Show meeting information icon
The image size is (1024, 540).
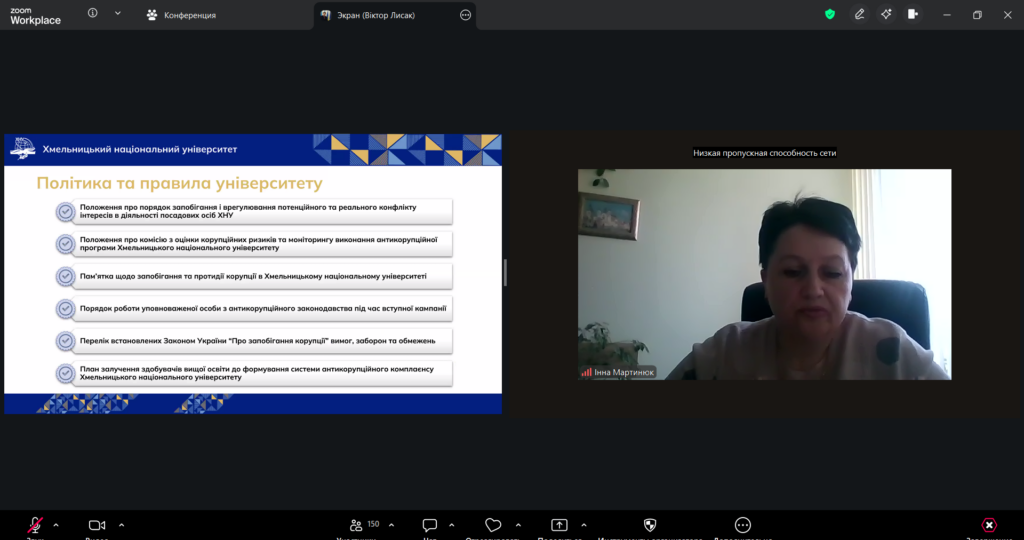[x=93, y=14]
